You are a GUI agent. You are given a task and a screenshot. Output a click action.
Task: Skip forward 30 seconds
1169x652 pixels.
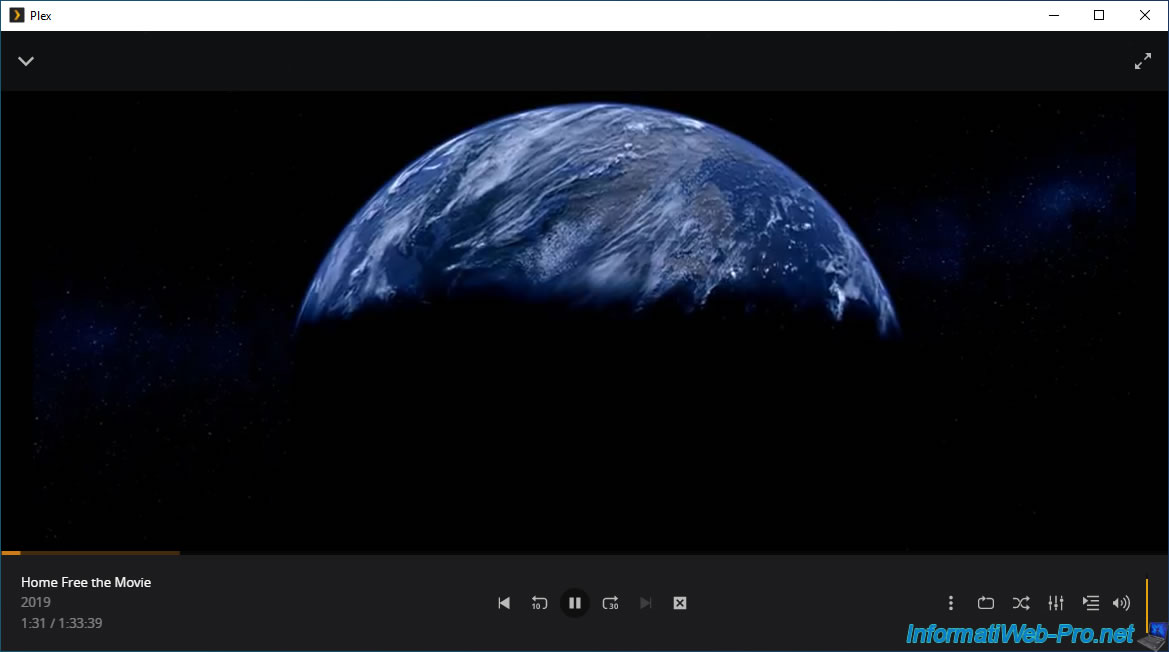click(610, 603)
